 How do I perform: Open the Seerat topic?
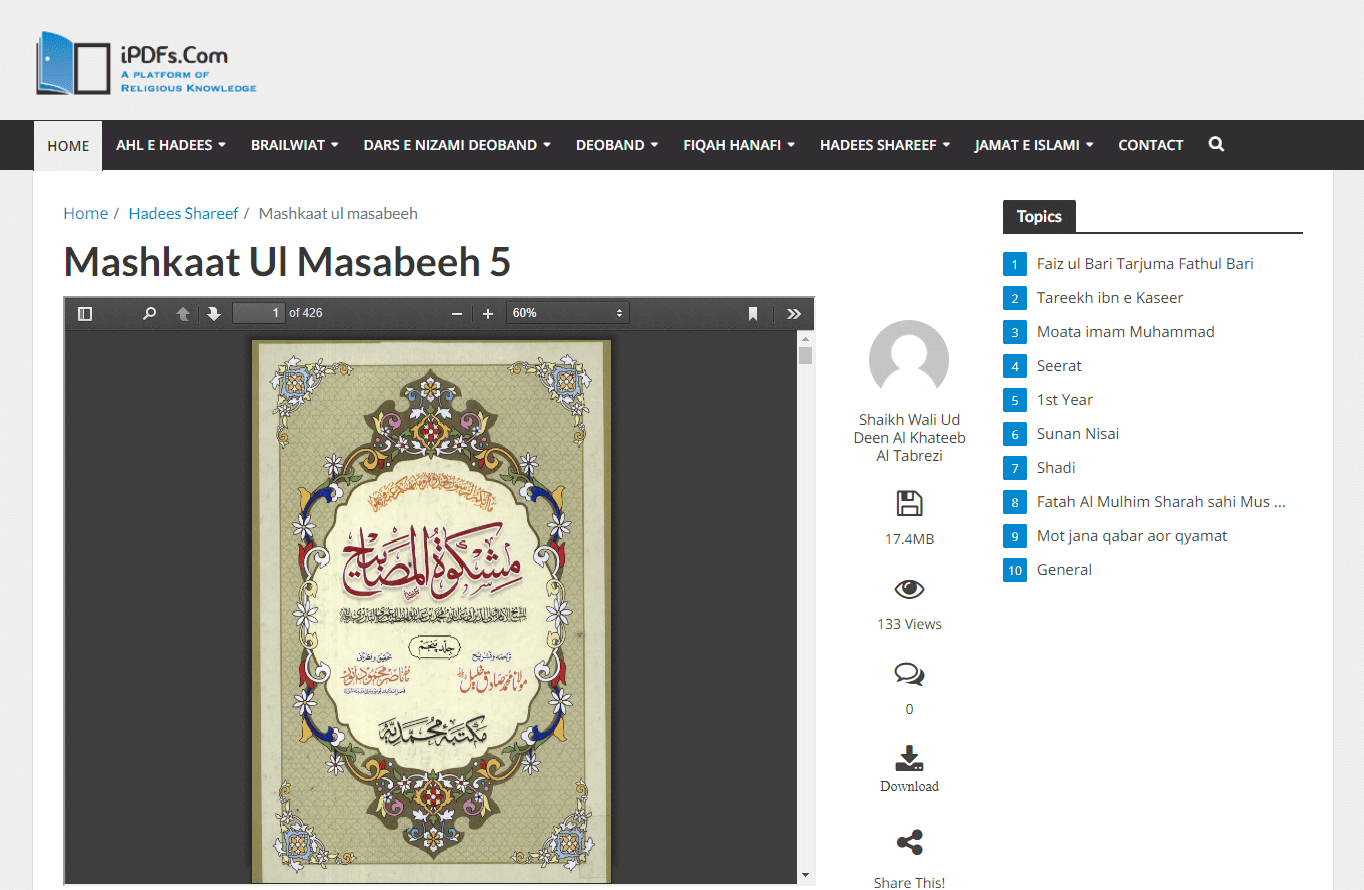click(1059, 366)
